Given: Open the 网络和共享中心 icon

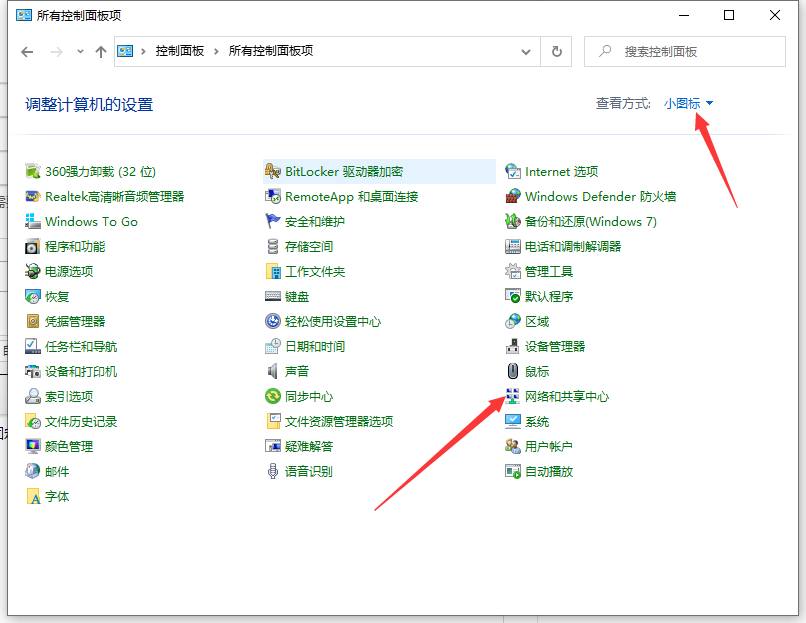Looking at the screenshot, I should [513, 397].
